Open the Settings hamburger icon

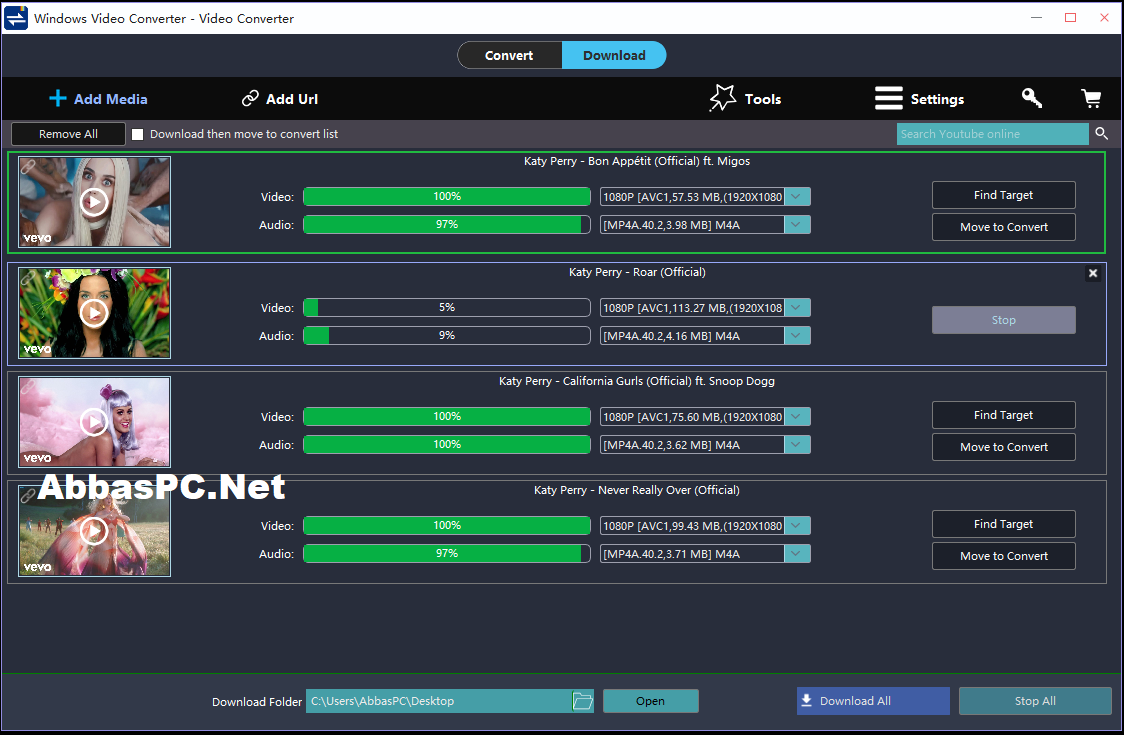(x=888, y=98)
